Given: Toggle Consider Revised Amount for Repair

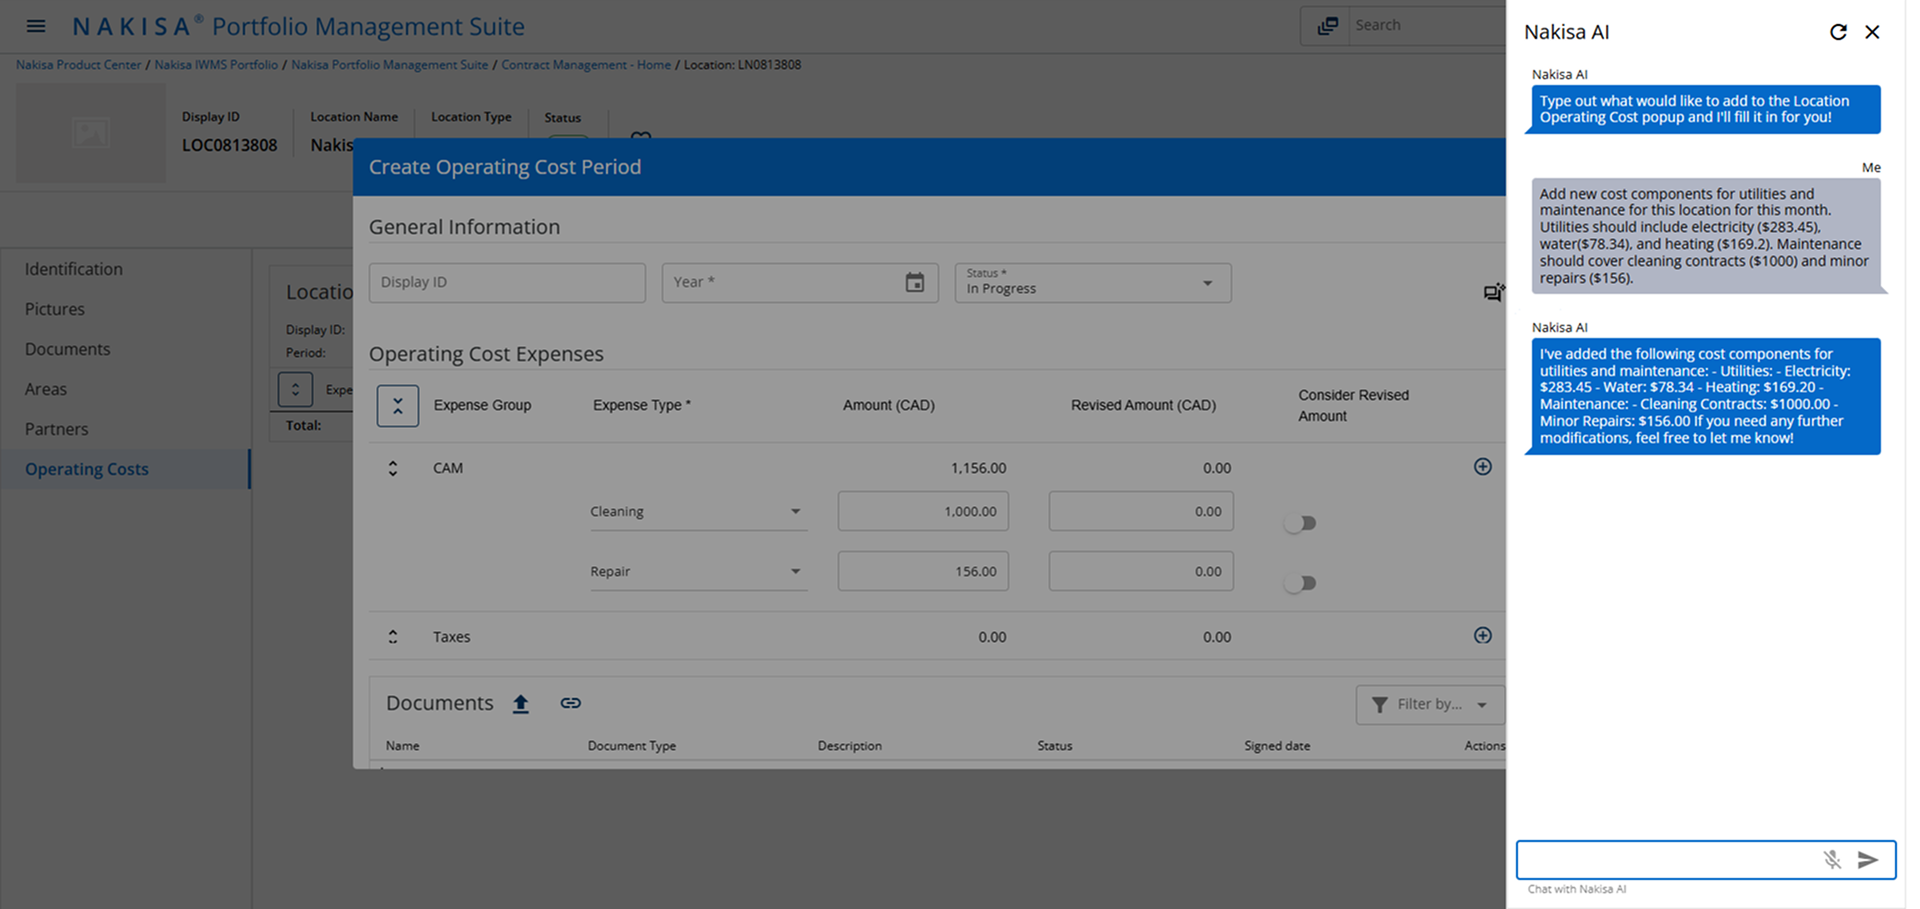Looking at the screenshot, I should point(1300,582).
